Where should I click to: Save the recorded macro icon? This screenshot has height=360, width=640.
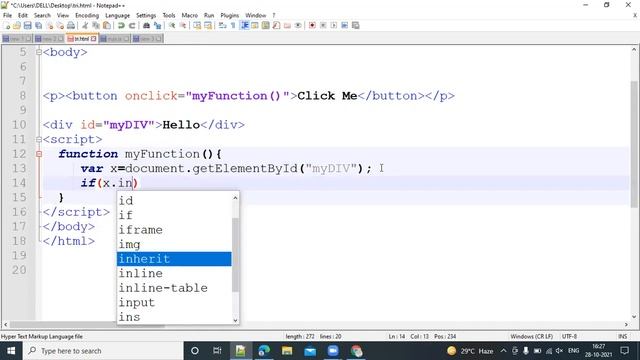tap(356, 25)
